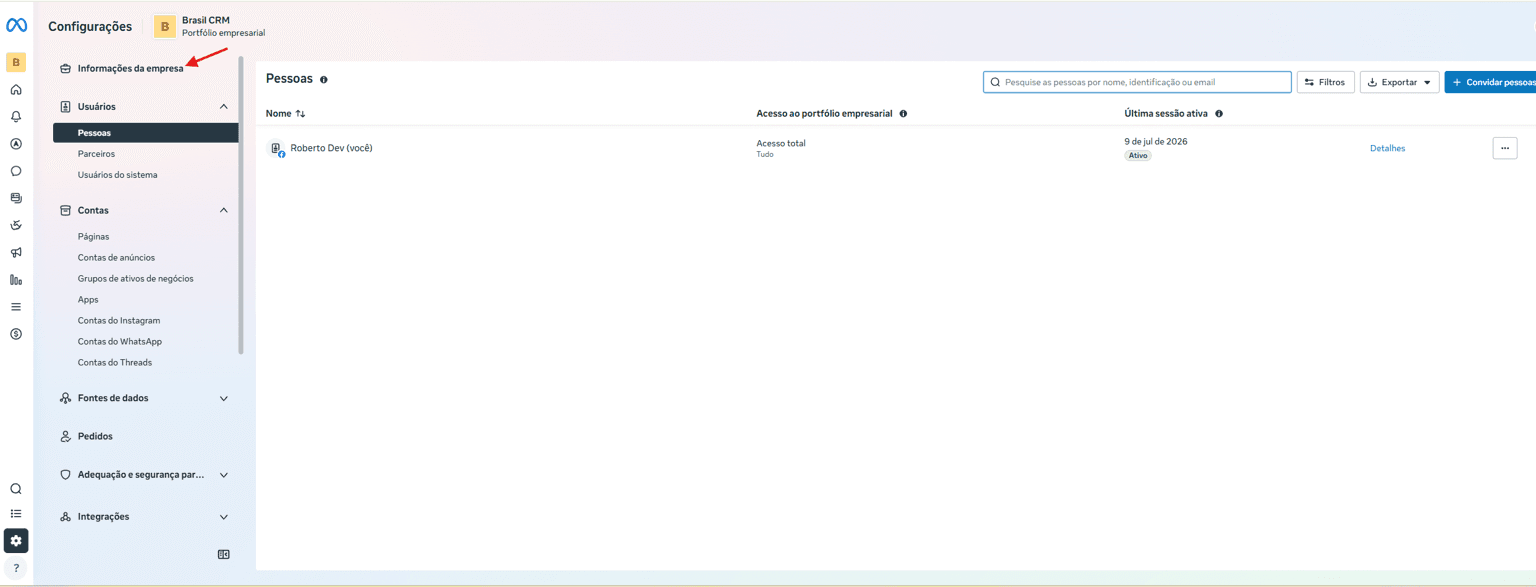Select Parceiros in sidebar
Viewport: 1536px width, 587px height.
coord(96,154)
